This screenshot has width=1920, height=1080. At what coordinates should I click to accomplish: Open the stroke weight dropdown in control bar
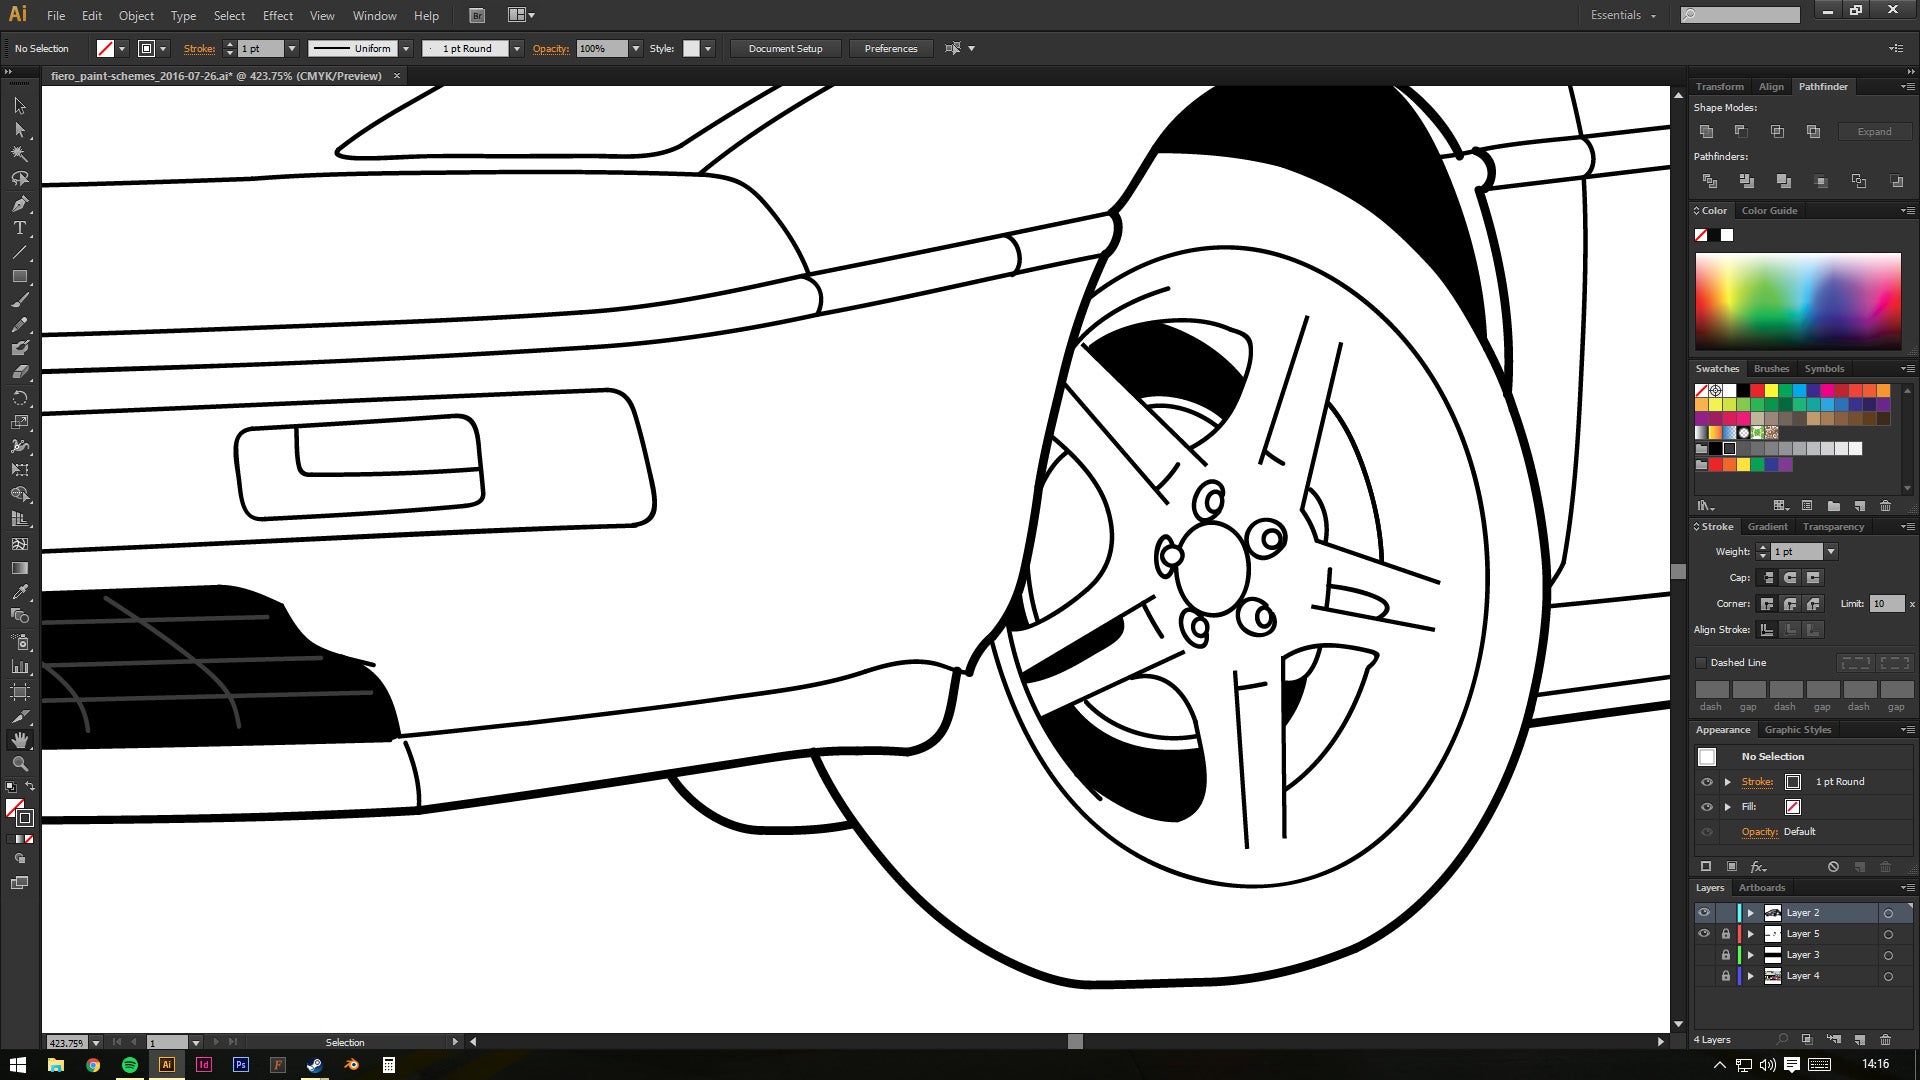tap(292, 48)
